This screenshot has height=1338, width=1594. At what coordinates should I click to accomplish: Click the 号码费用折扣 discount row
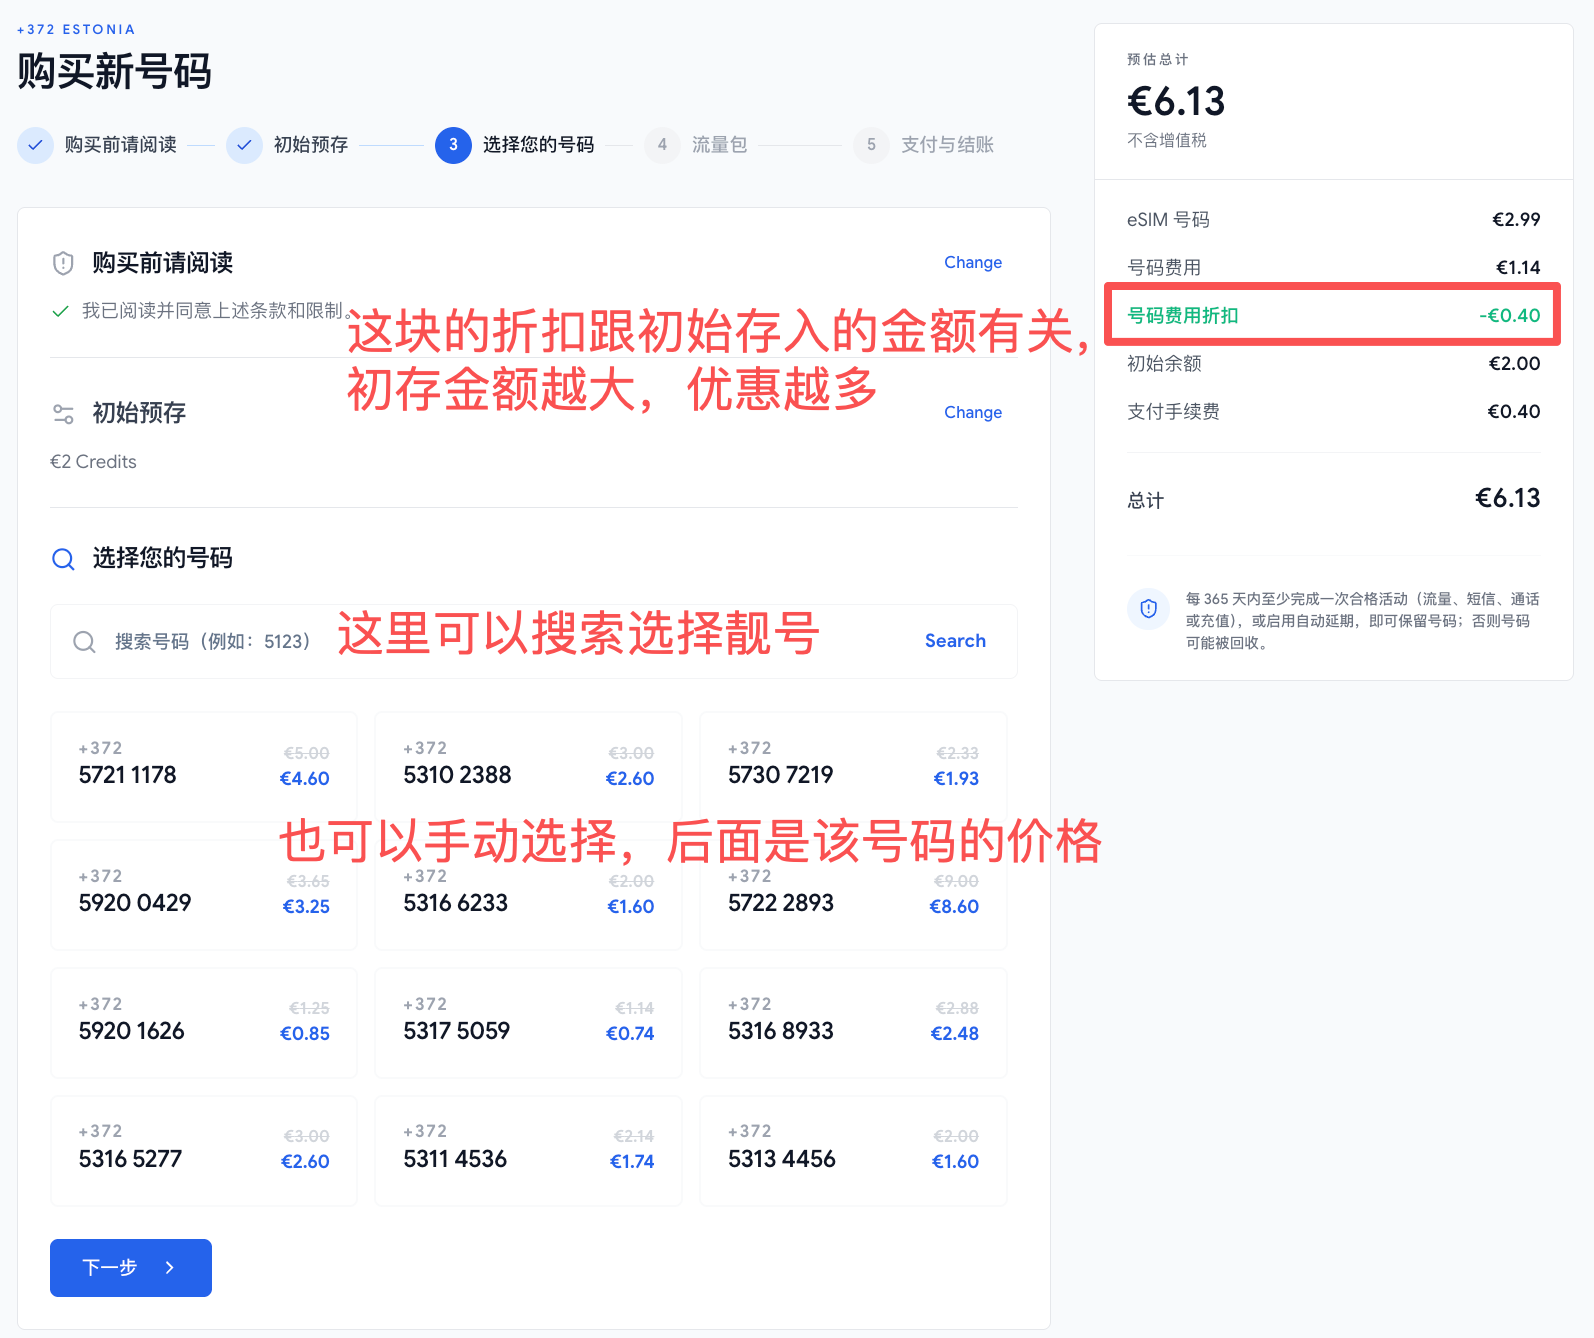point(1333,315)
